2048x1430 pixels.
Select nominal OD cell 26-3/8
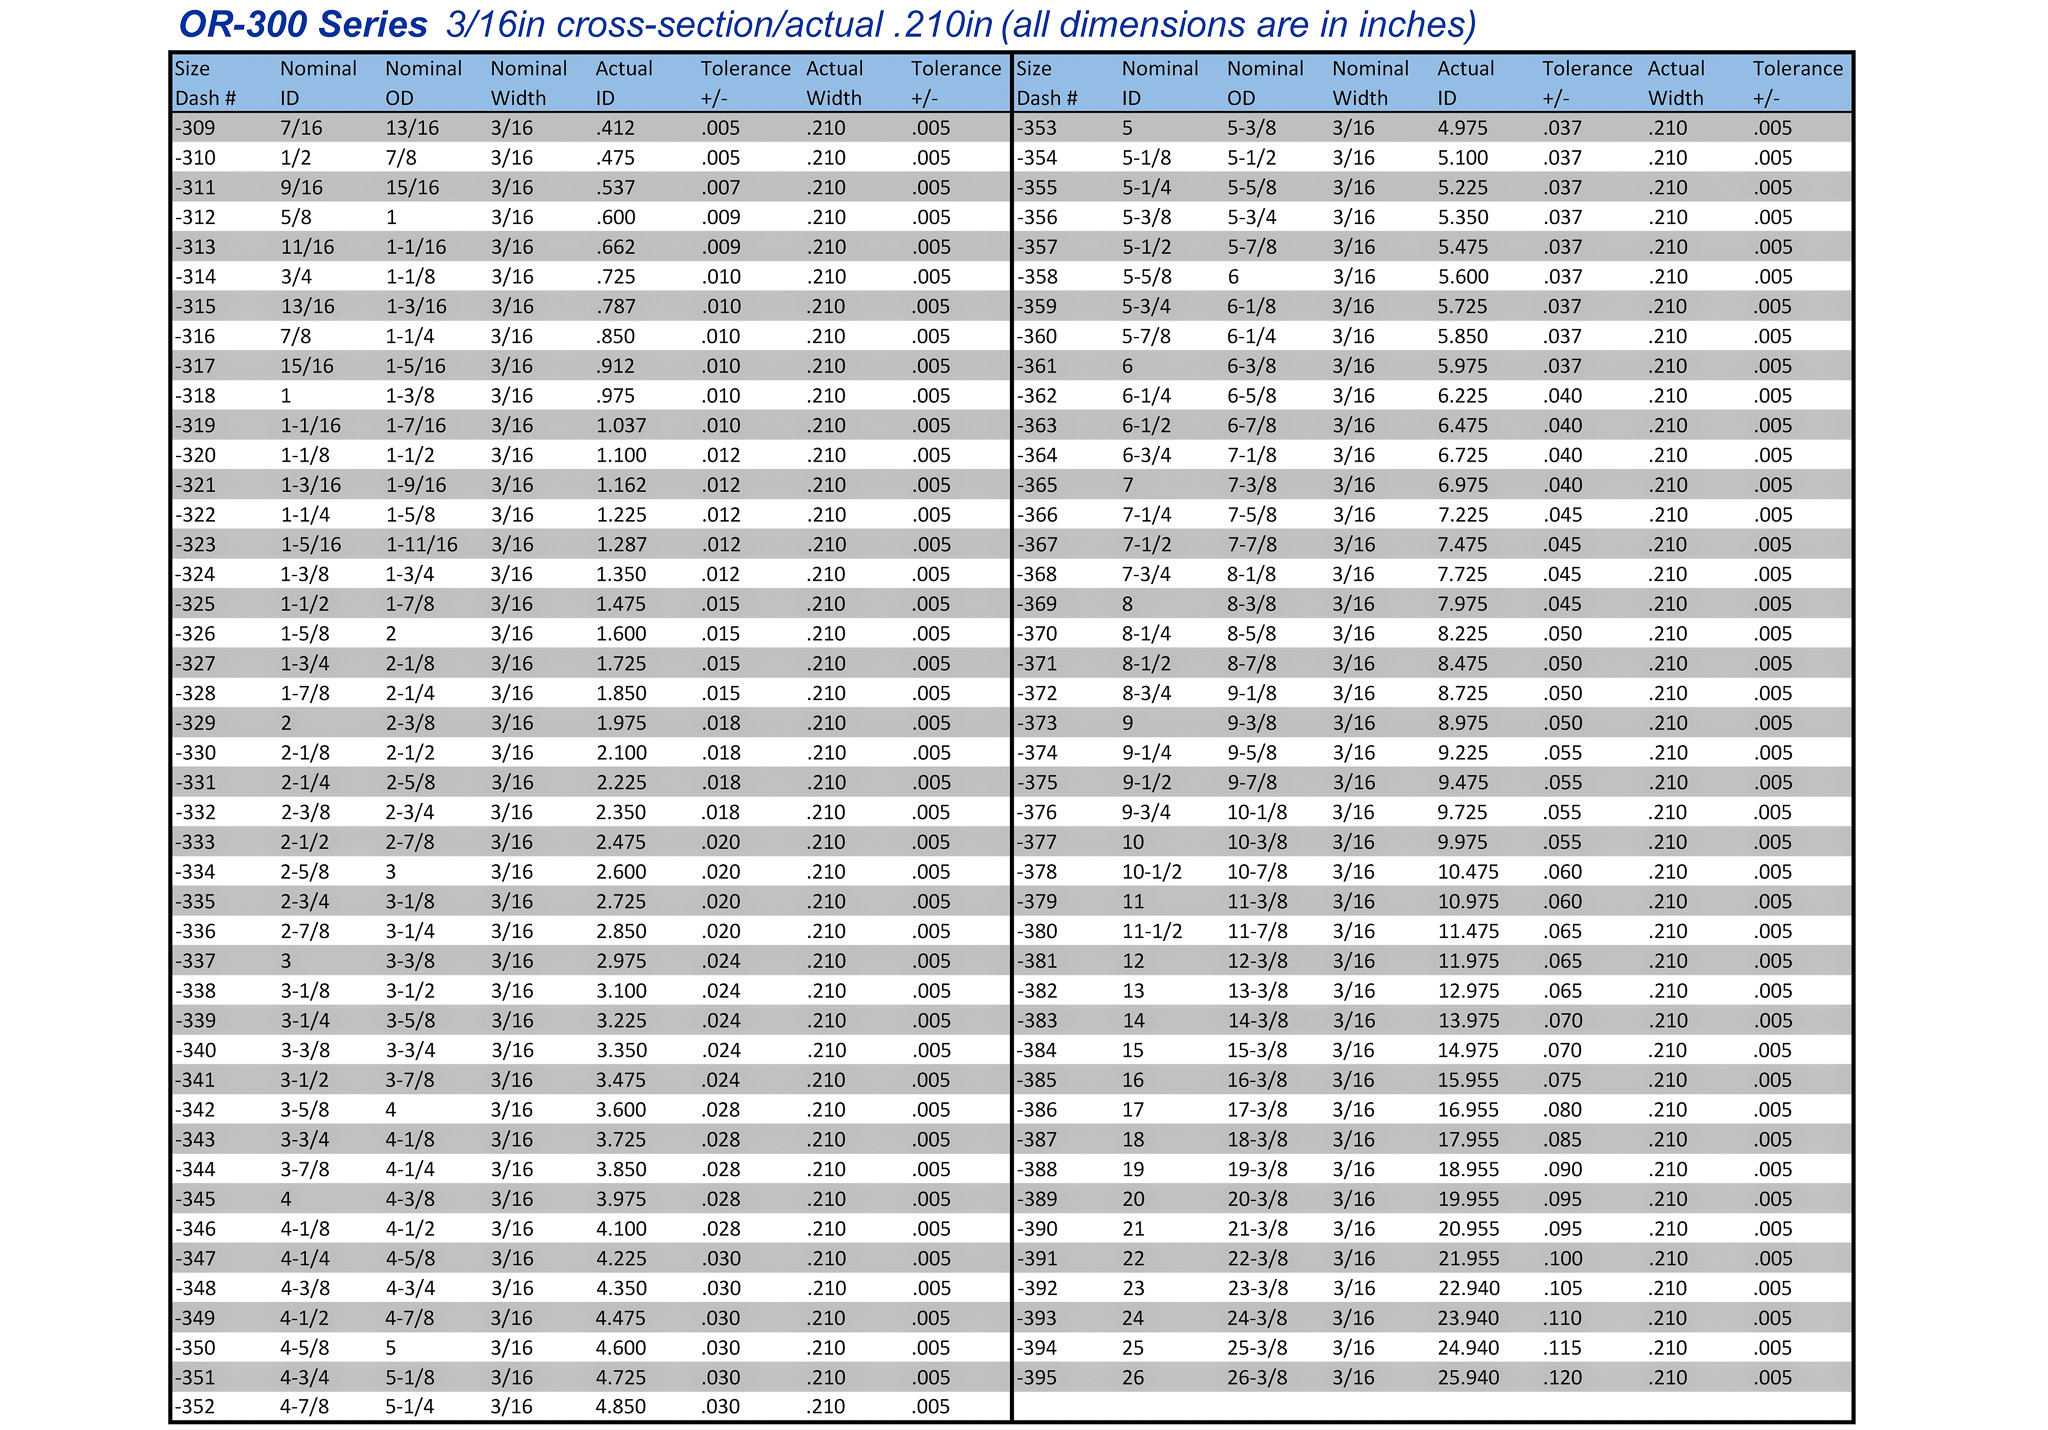[x=1257, y=1378]
